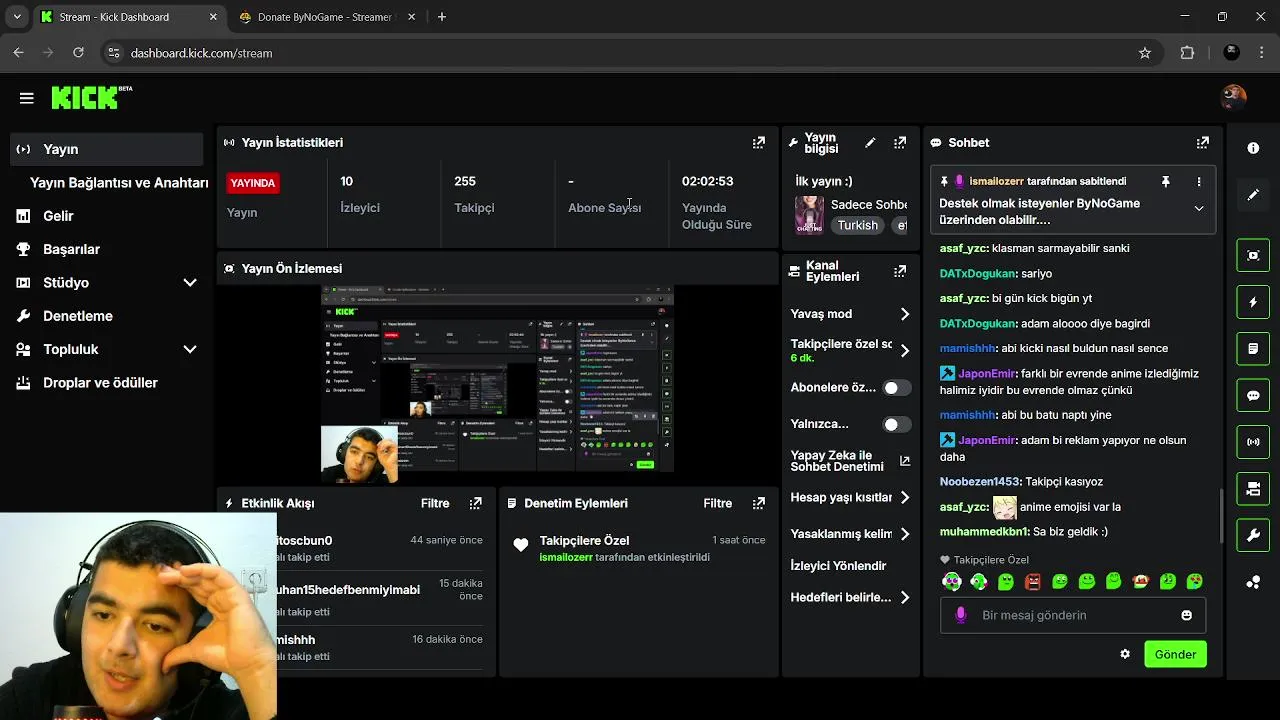Screen dimensions: 1280x720
Task: Pop out the Etkinlik Akışı panel
Action: pyautogui.click(x=476, y=503)
